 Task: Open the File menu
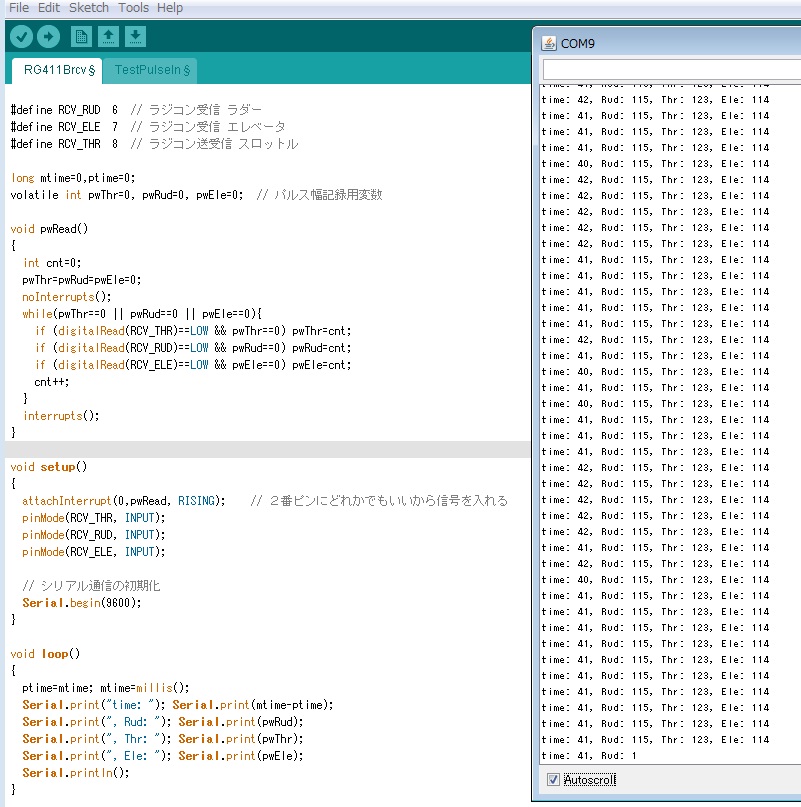pyautogui.click(x=19, y=8)
